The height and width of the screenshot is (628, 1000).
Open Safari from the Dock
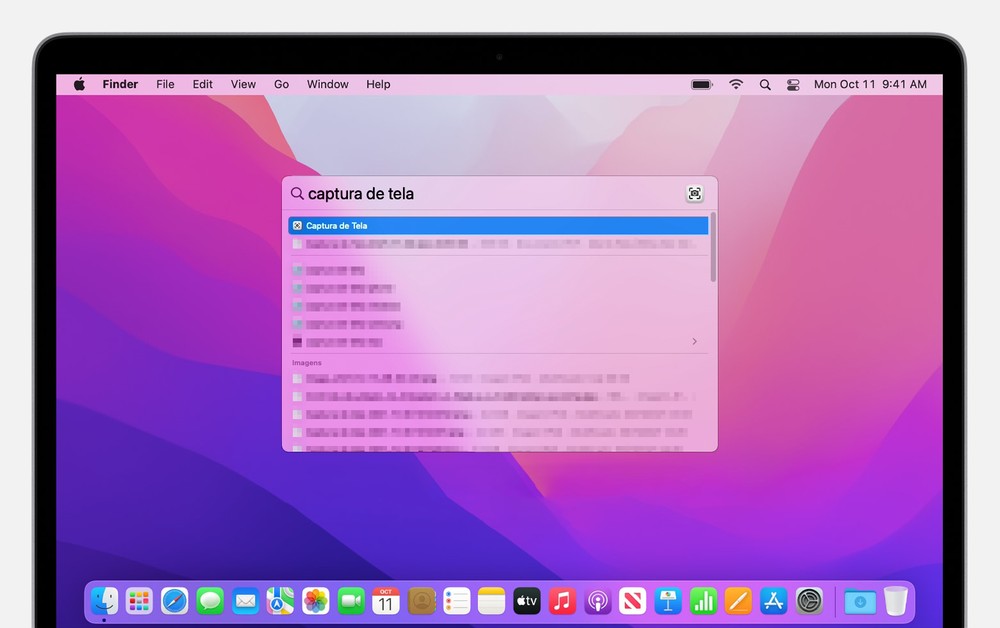coord(175,601)
